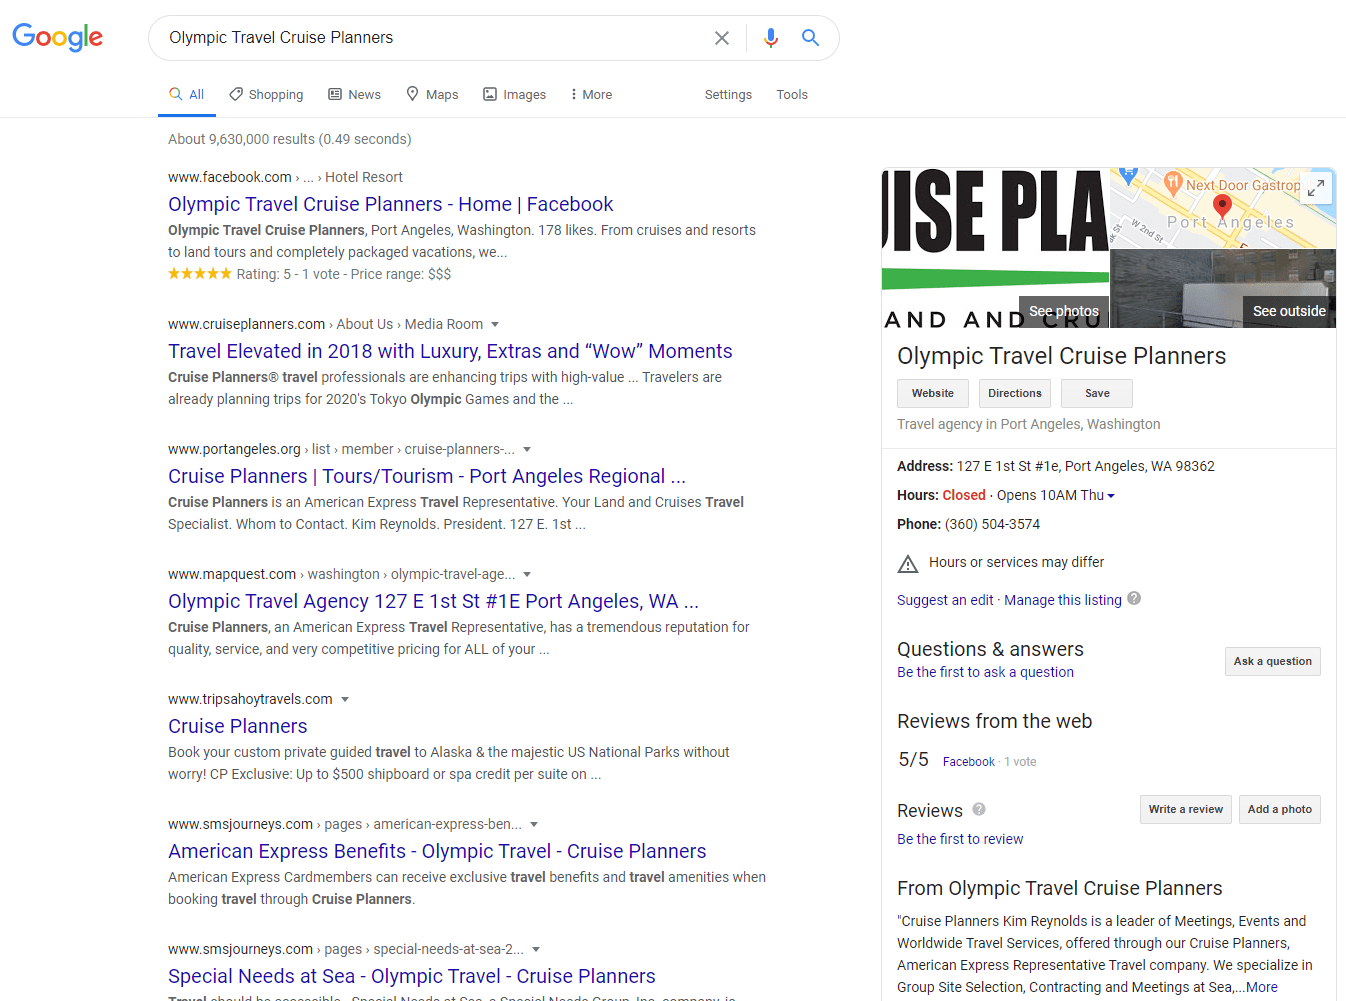Expand portangeles.org result options arrow
Screen dimensions: 1346x1001
pos(527,450)
